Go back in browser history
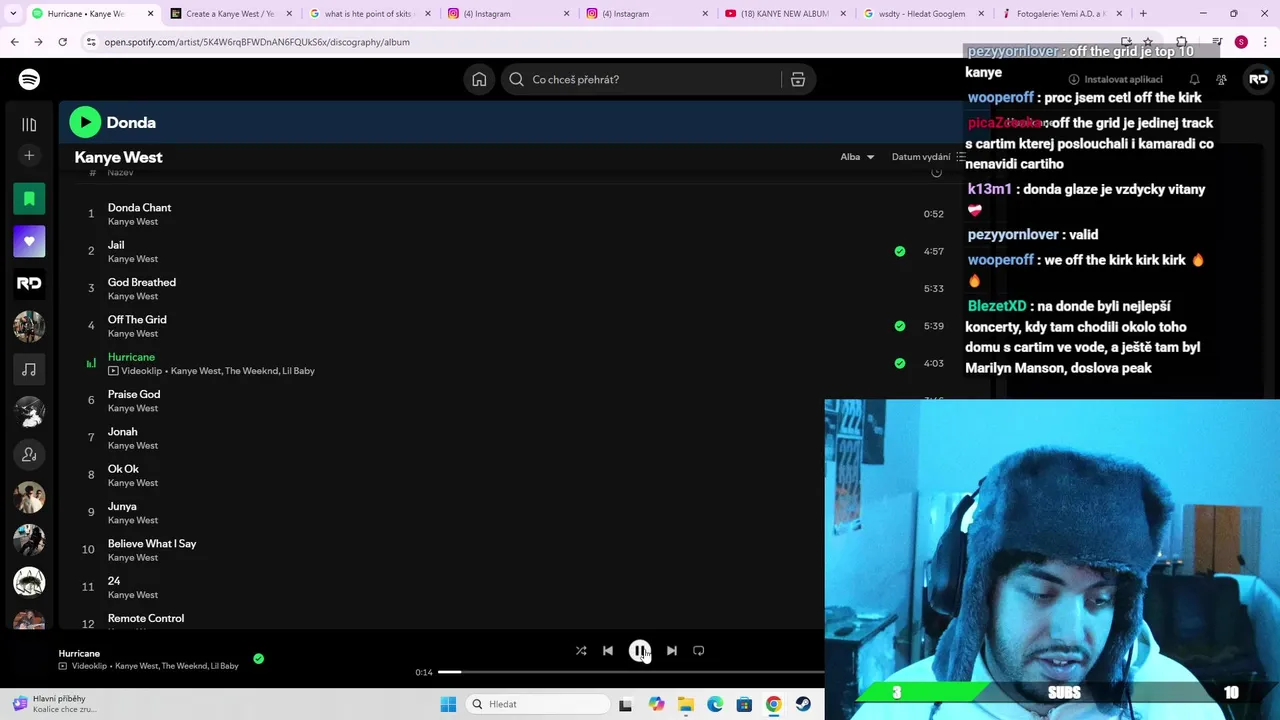 (14, 42)
